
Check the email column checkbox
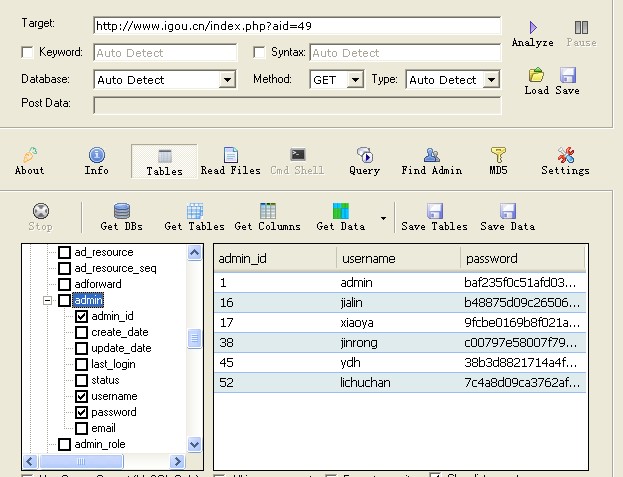pyautogui.click(x=81, y=428)
